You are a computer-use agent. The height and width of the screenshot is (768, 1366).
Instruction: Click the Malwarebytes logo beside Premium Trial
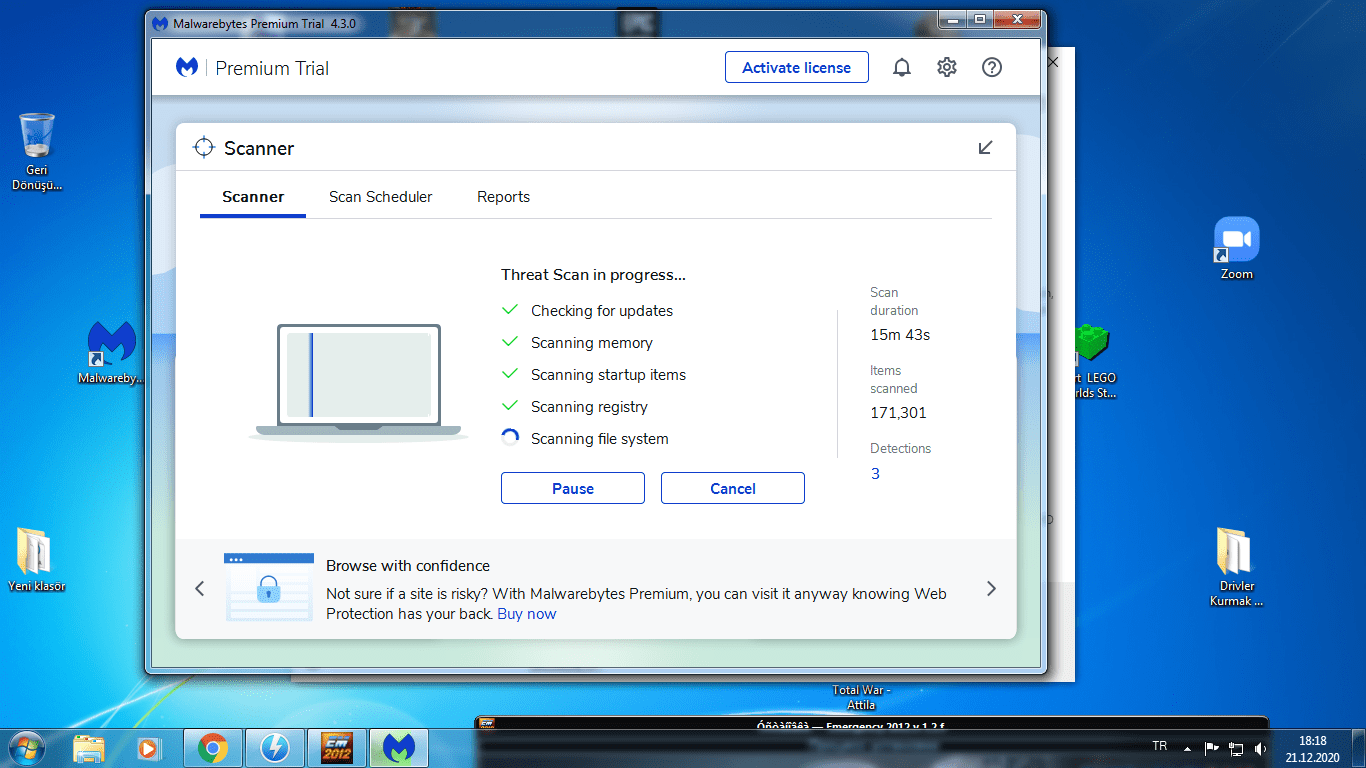(x=187, y=68)
